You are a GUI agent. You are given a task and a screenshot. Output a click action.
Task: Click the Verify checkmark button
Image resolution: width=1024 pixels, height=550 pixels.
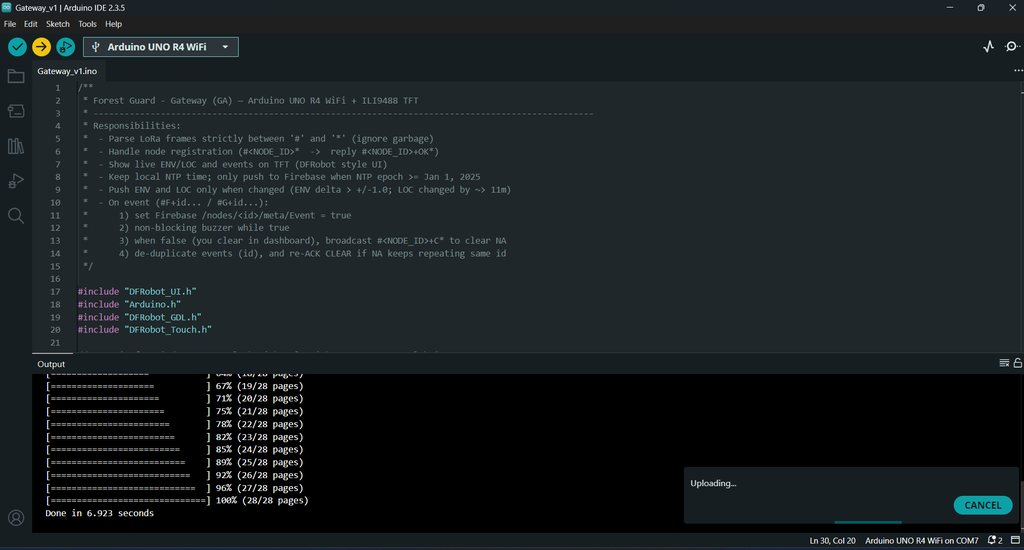click(17, 47)
